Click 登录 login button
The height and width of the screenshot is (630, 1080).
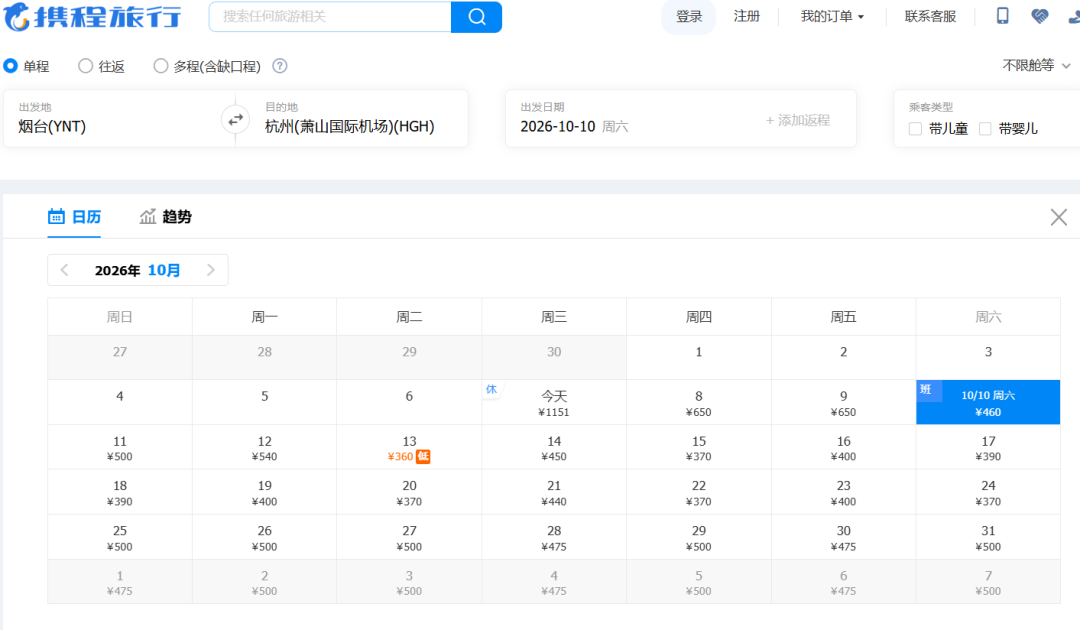pos(689,17)
